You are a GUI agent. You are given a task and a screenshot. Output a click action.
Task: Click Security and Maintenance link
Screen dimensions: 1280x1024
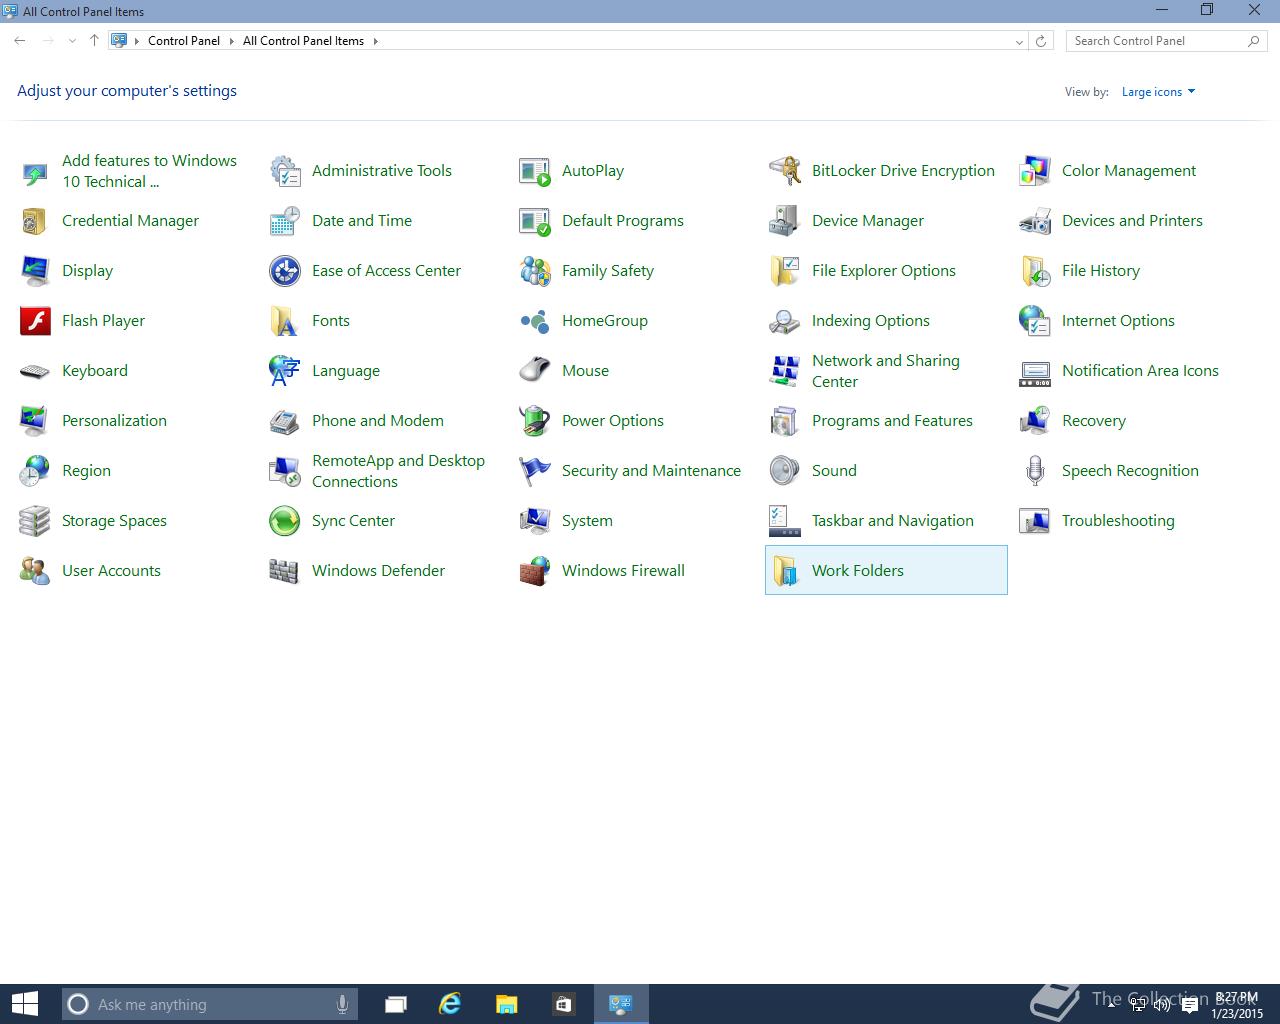tap(651, 471)
